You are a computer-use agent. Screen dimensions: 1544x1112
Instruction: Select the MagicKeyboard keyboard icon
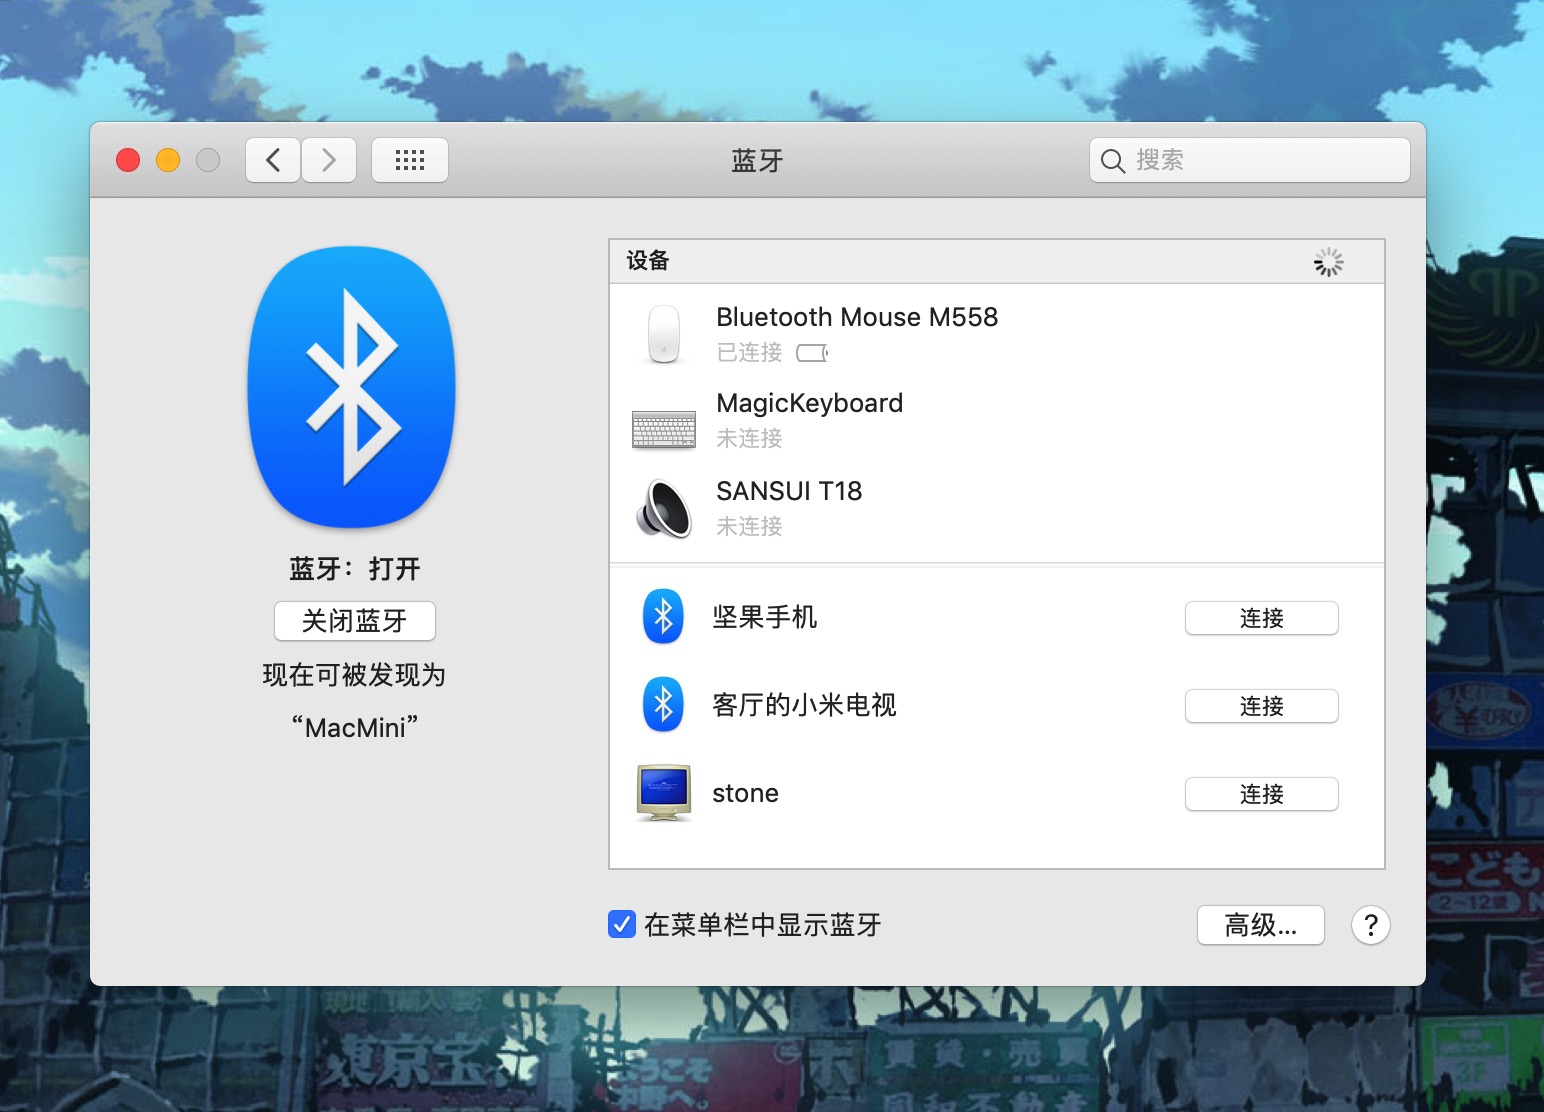664,429
